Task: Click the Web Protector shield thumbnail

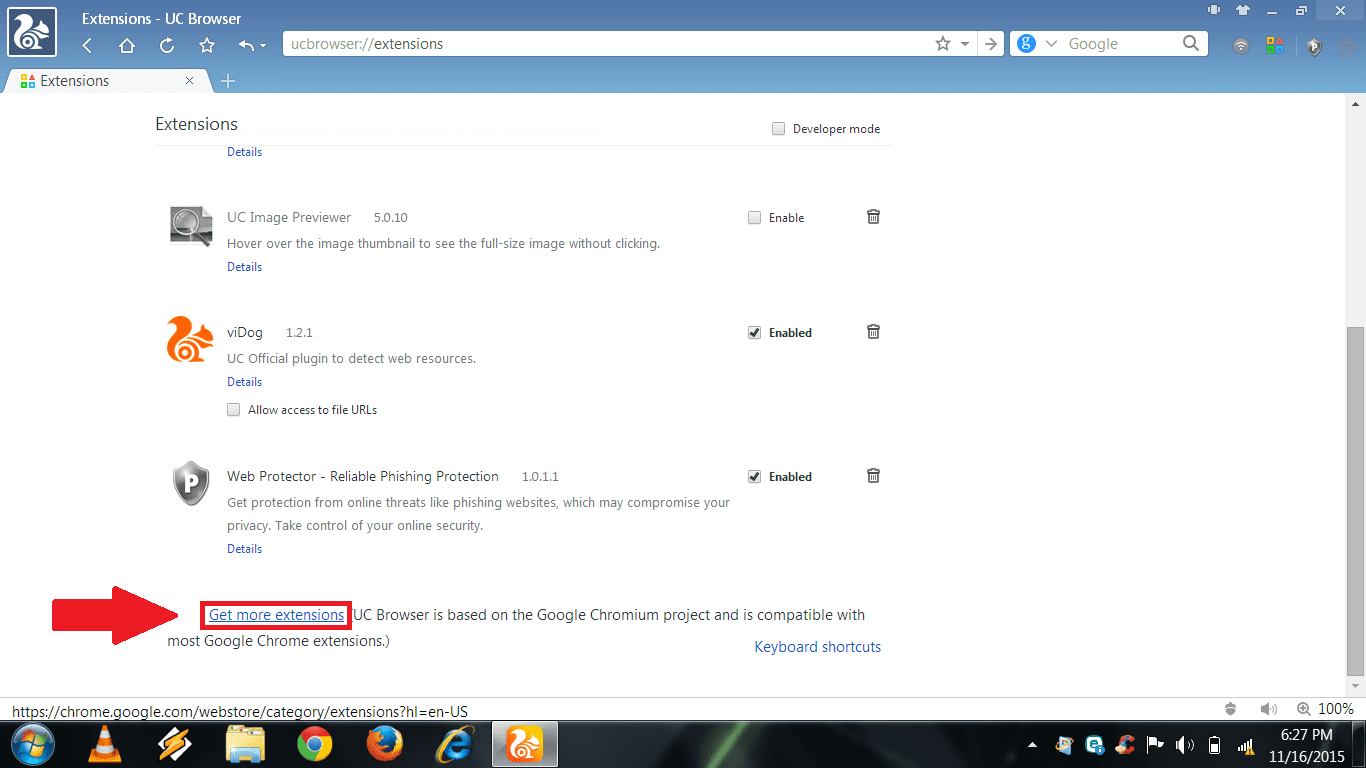Action: coord(191,483)
